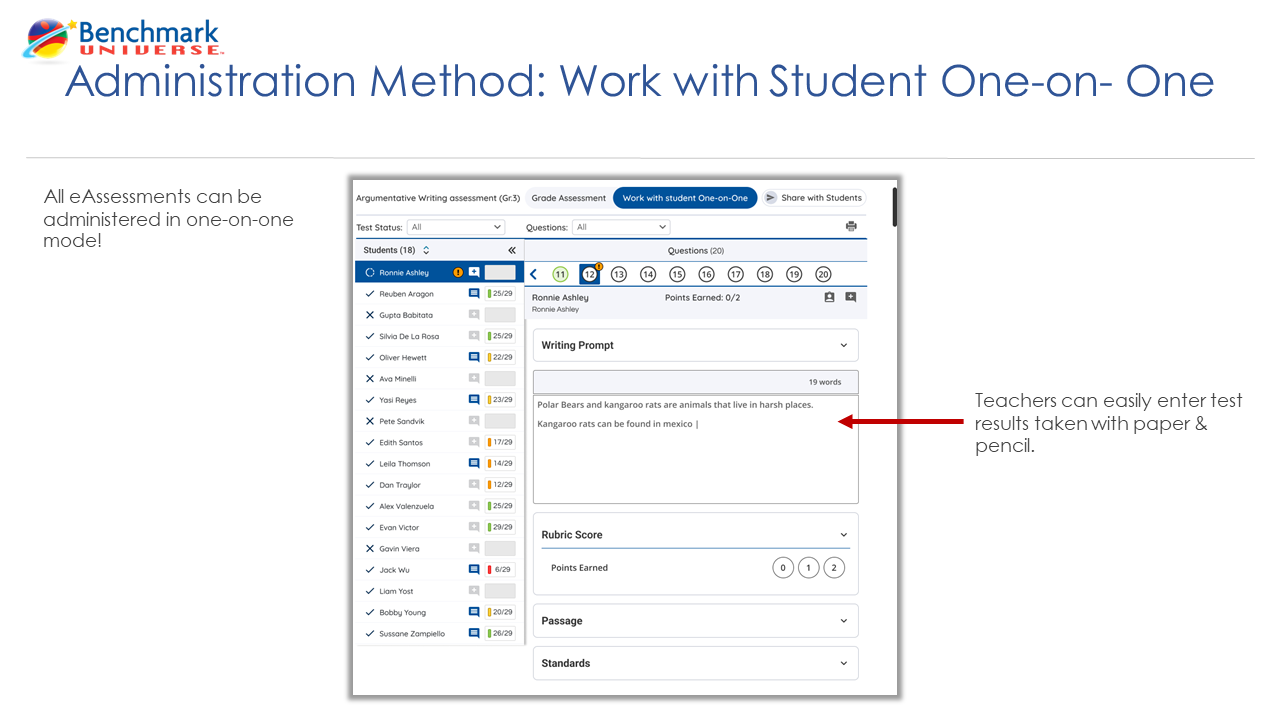
Task: Jump to question 11
Action: pos(560,274)
